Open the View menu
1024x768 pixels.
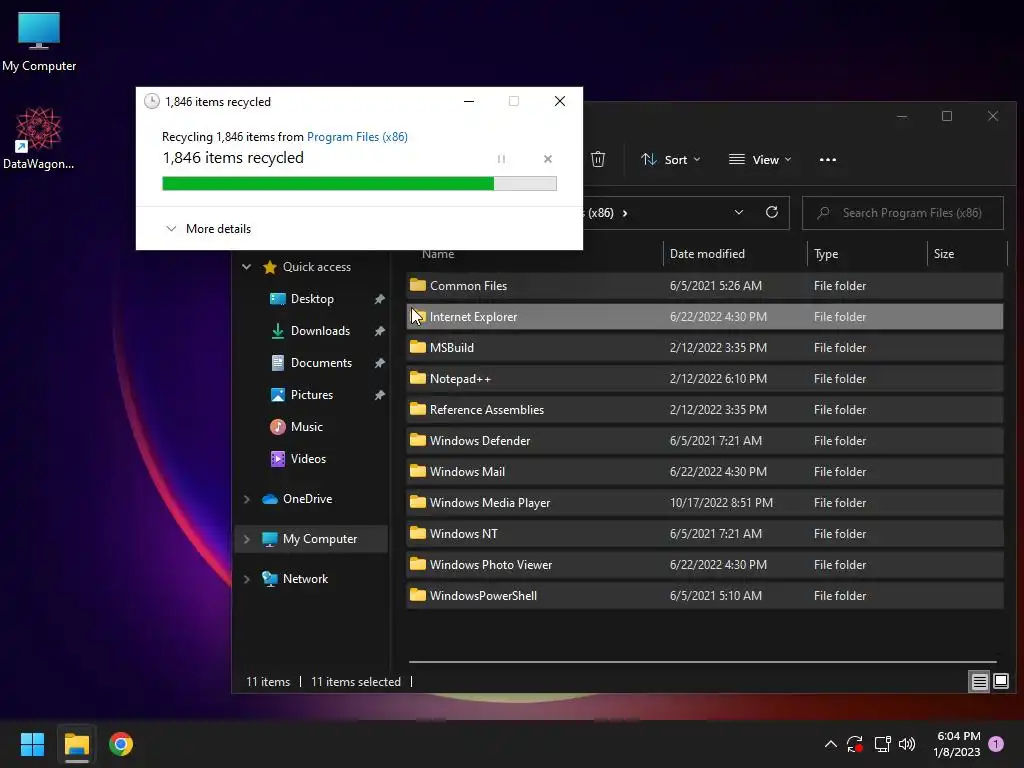[760, 159]
